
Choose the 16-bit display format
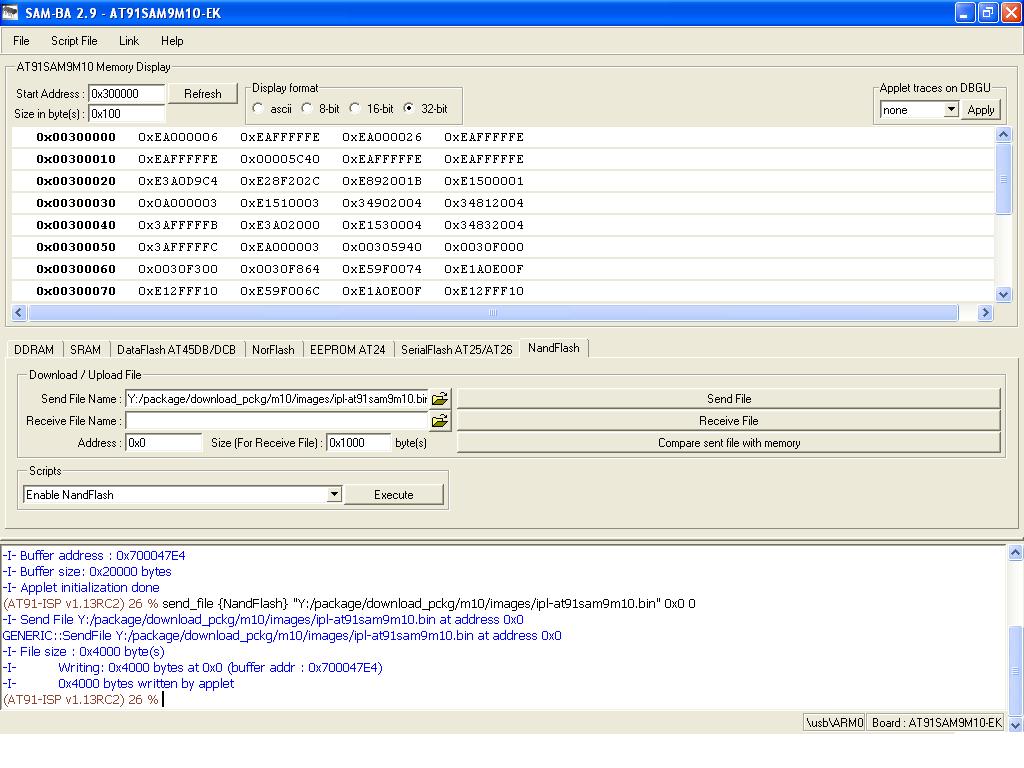click(x=355, y=108)
